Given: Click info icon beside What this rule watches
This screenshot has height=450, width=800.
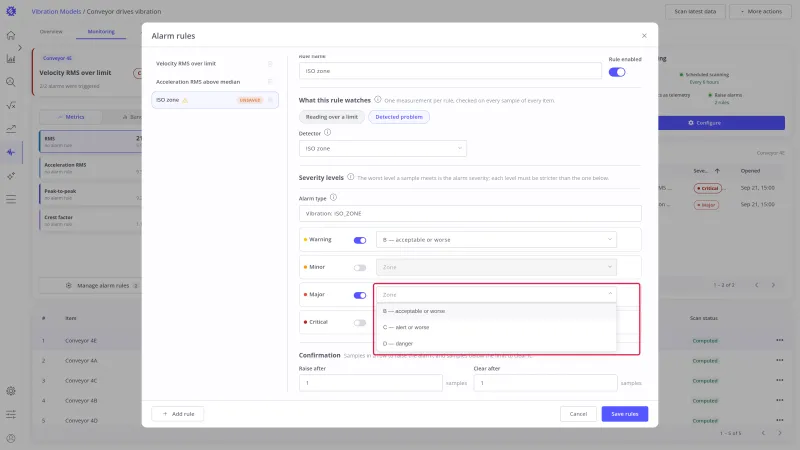Looking at the screenshot, I should point(378,99).
